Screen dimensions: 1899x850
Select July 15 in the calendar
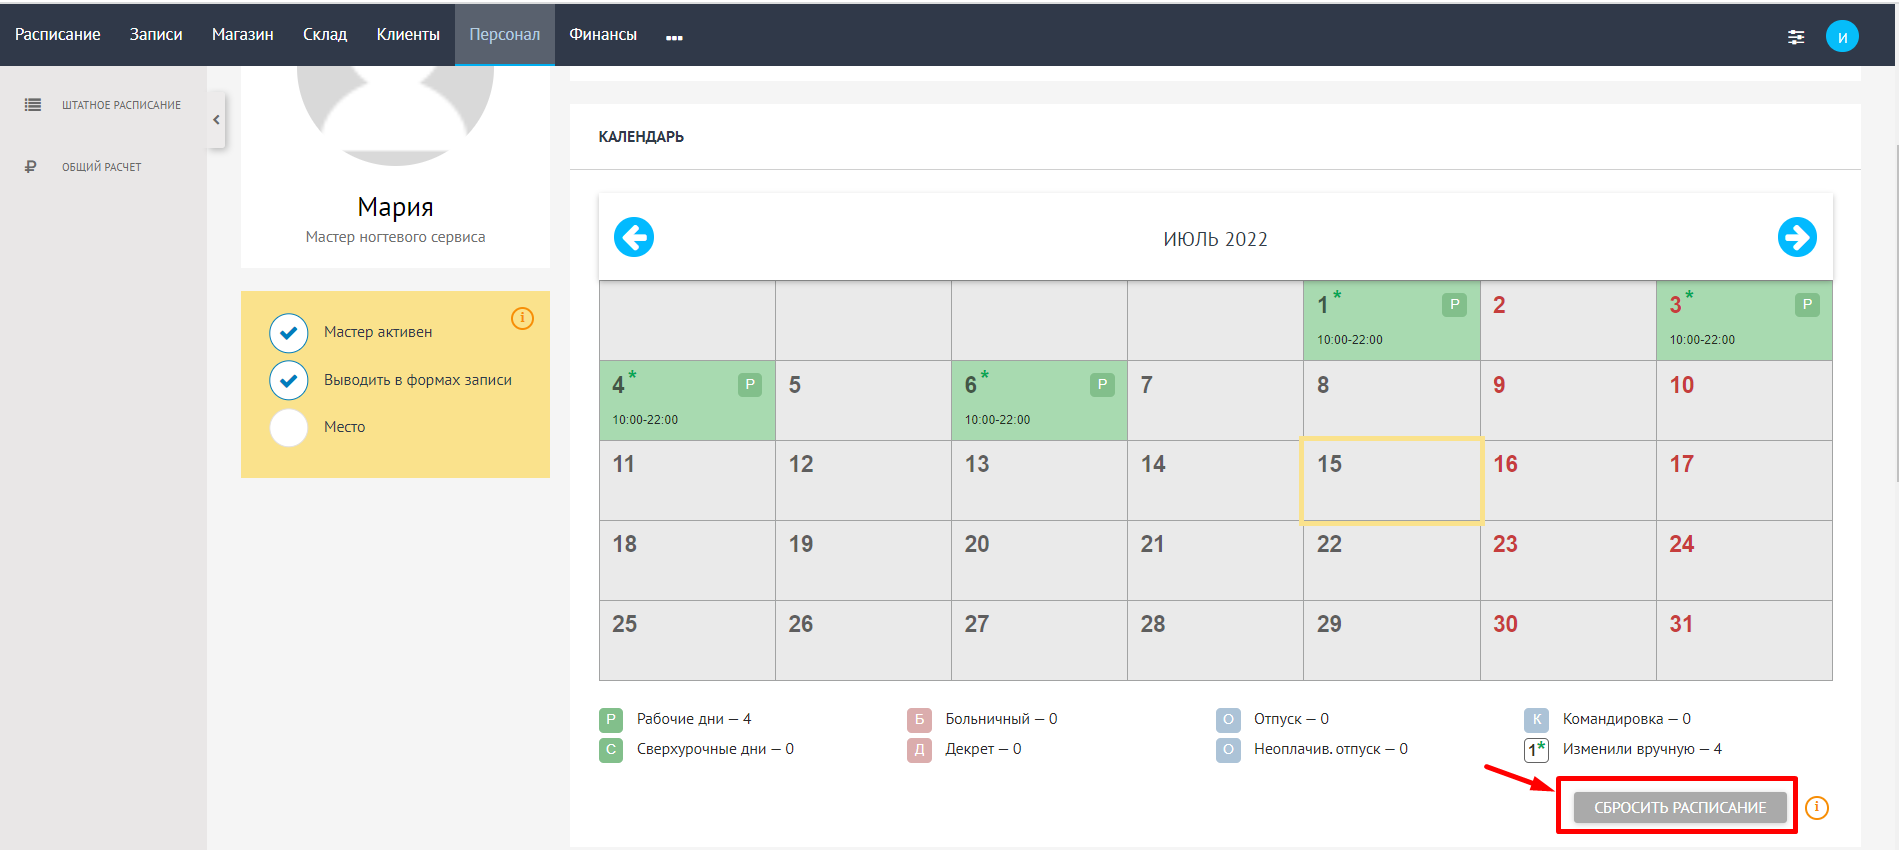pyautogui.click(x=1391, y=480)
